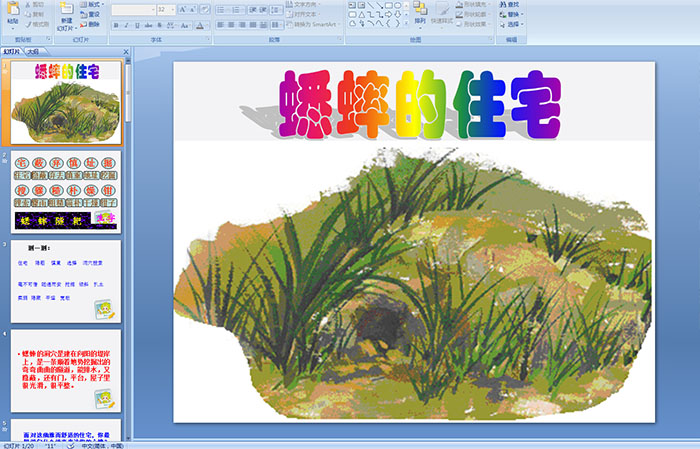Select the straight line shape
Image resolution: width=700 pixels, height=449 pixels.
[370, 5]
